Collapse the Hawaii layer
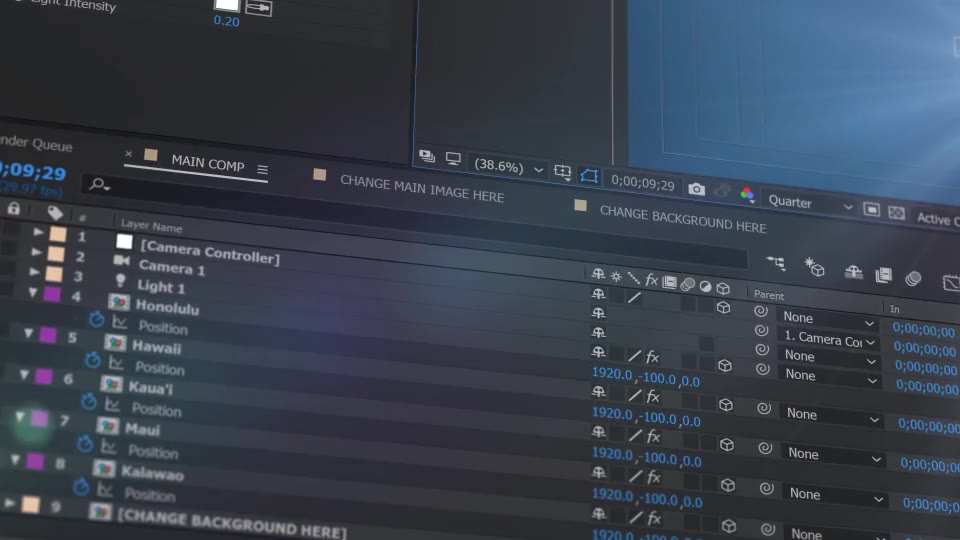 28,333
